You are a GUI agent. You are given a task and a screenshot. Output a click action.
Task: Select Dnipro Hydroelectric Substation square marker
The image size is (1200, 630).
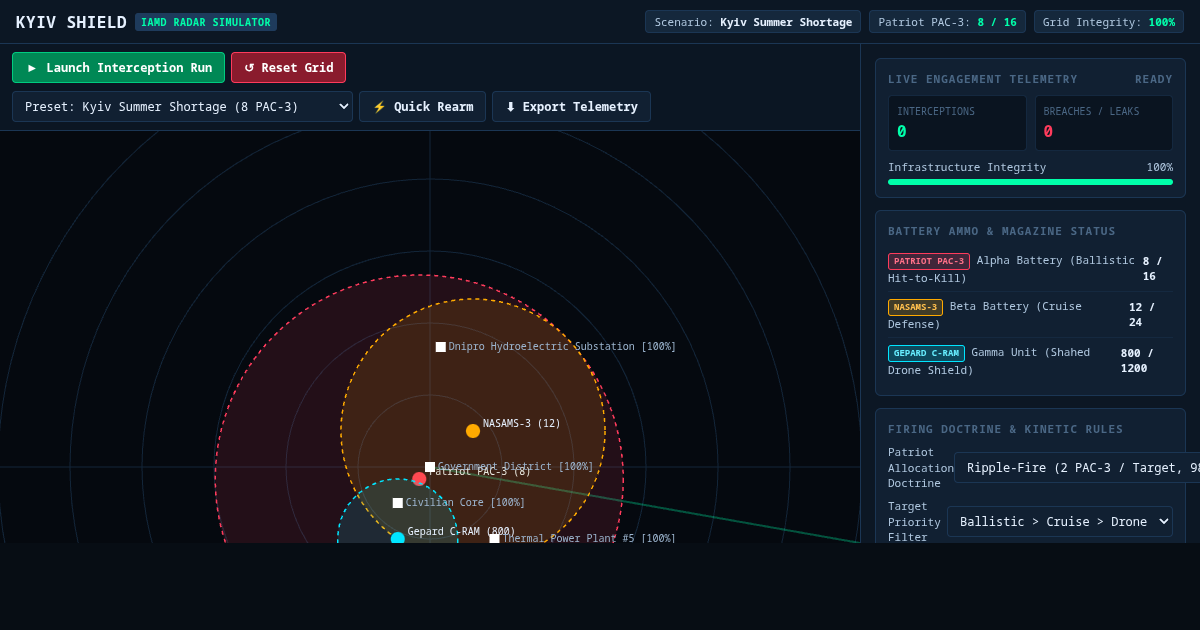pyautogui.click(x=441, y=347)
